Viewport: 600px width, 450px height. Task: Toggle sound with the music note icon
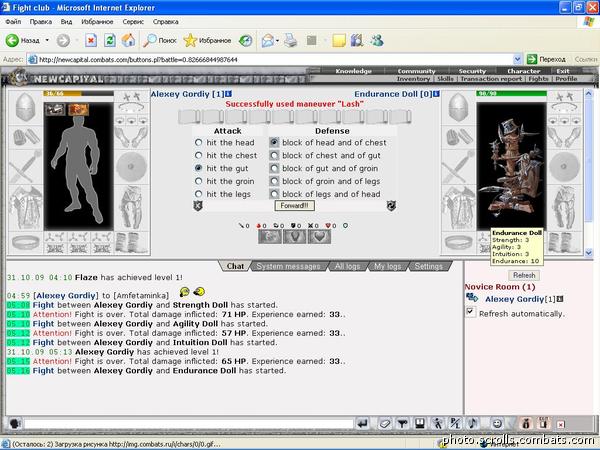click(473, 424)
